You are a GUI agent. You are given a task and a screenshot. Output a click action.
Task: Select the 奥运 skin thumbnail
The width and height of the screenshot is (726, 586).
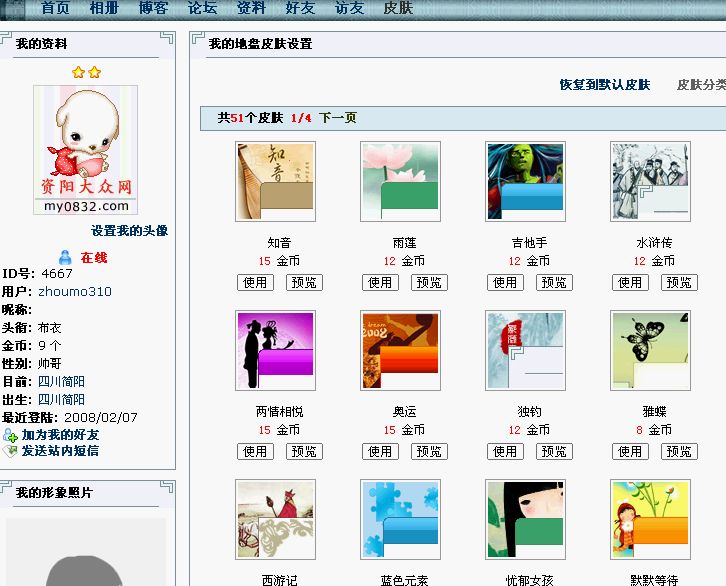tap(401, 350)
